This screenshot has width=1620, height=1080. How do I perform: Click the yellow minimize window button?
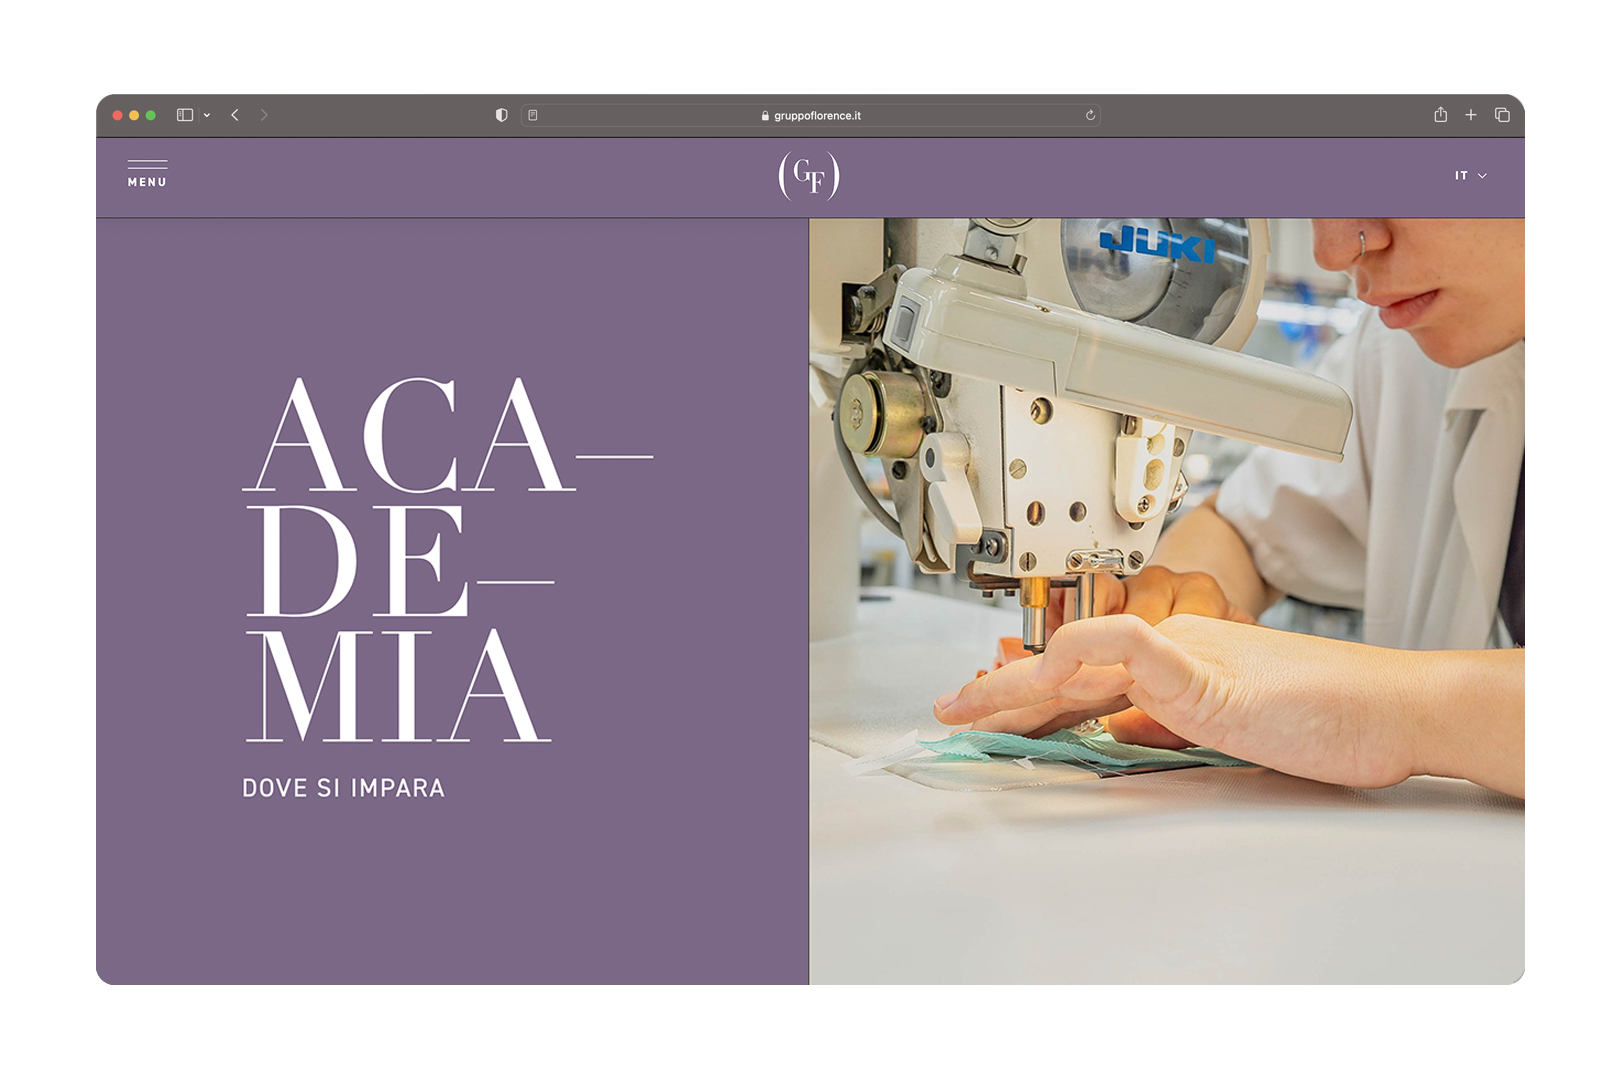[x=134, y=115]
